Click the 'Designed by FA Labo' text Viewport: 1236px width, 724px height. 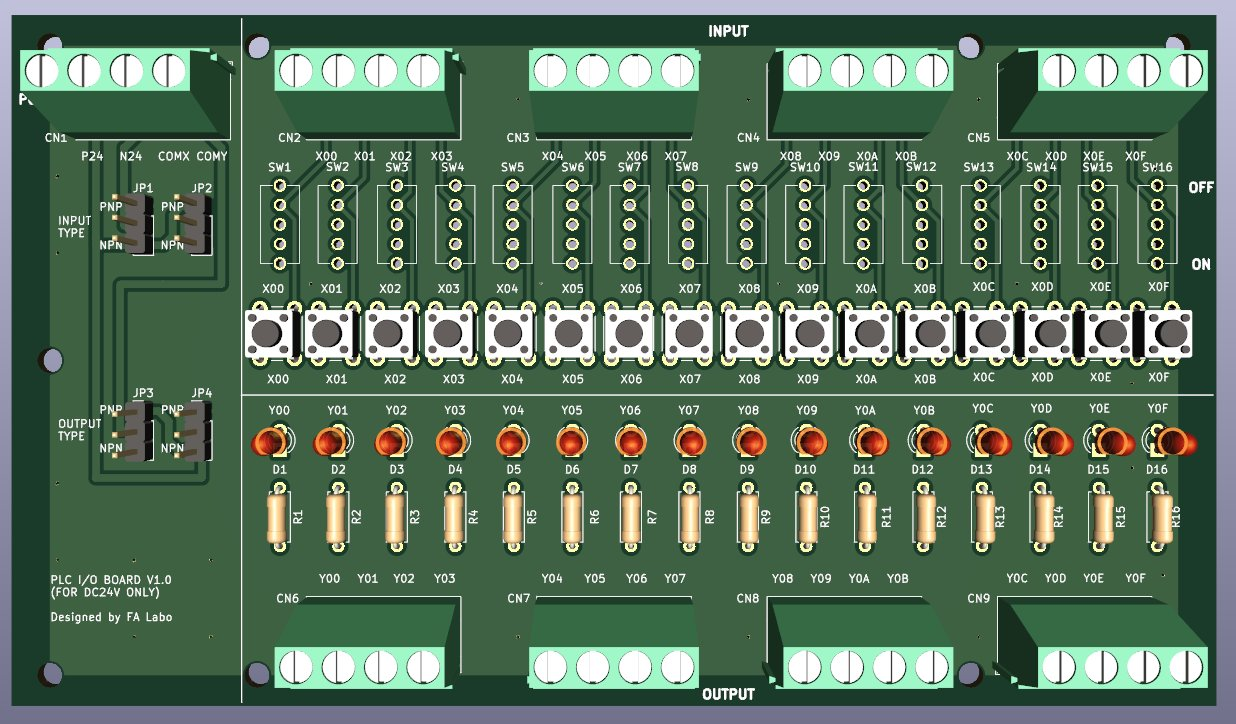(111, 617)
